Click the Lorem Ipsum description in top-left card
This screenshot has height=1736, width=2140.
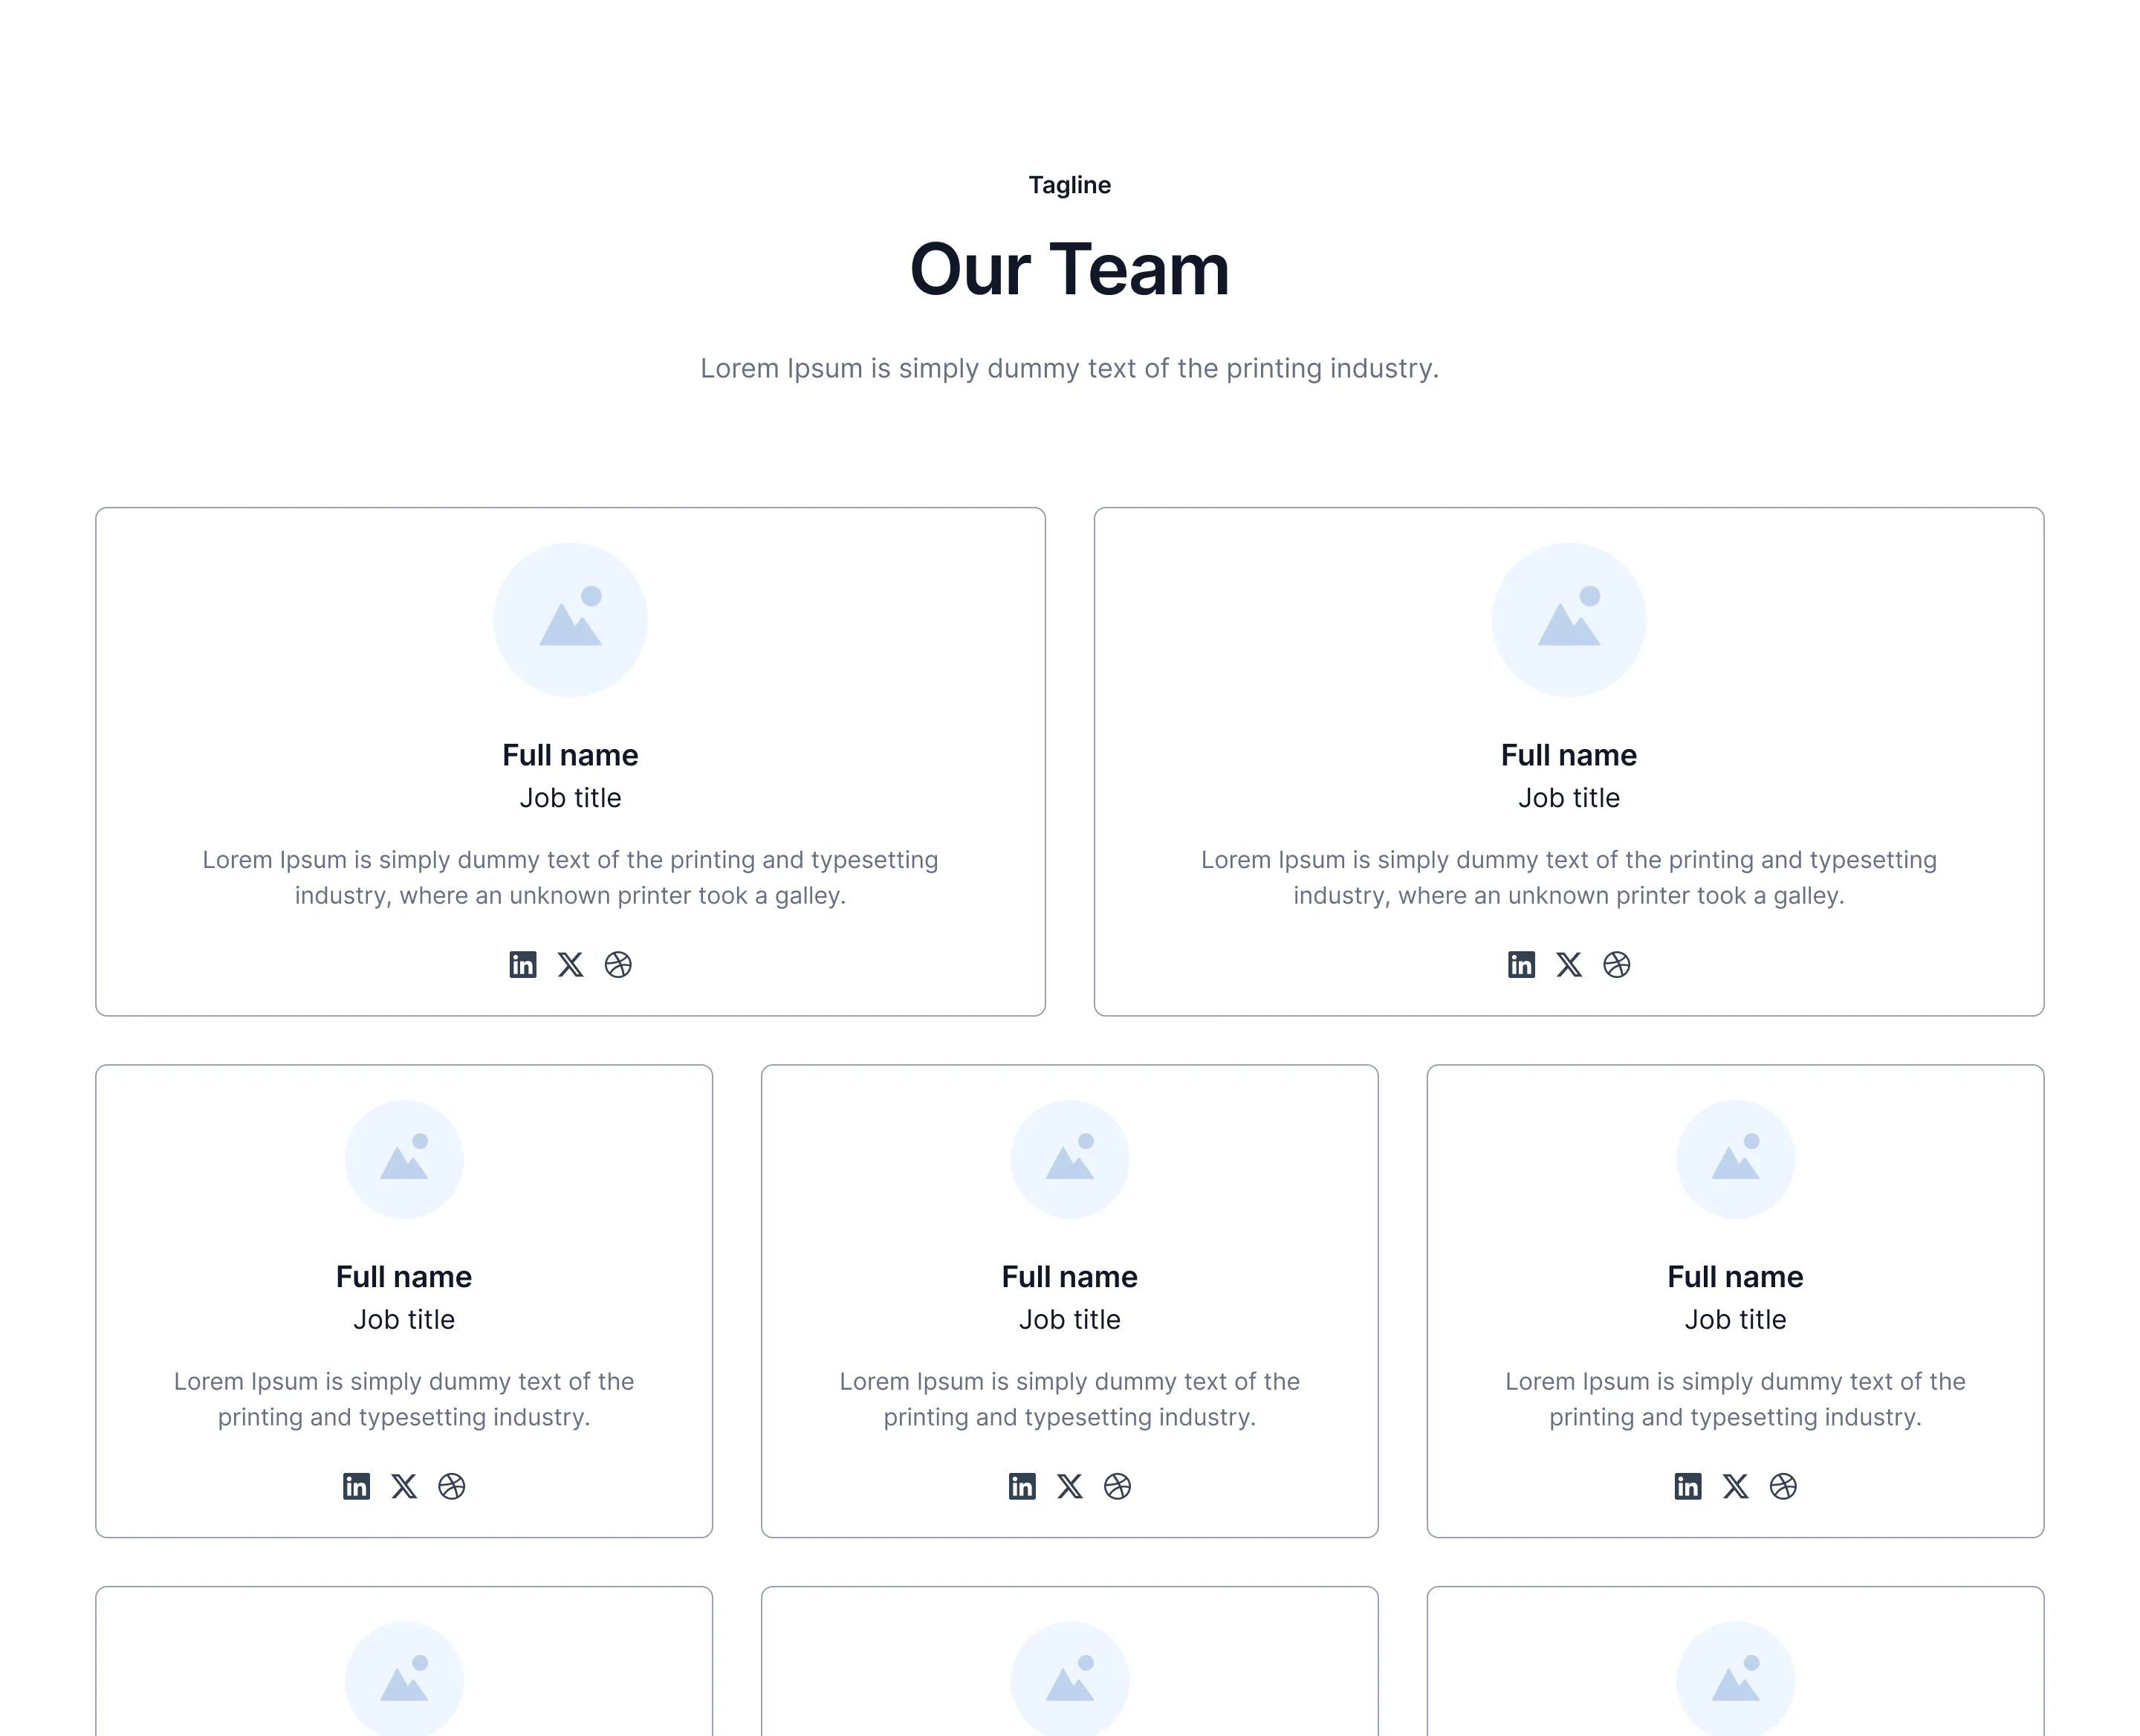coord(570,877)
